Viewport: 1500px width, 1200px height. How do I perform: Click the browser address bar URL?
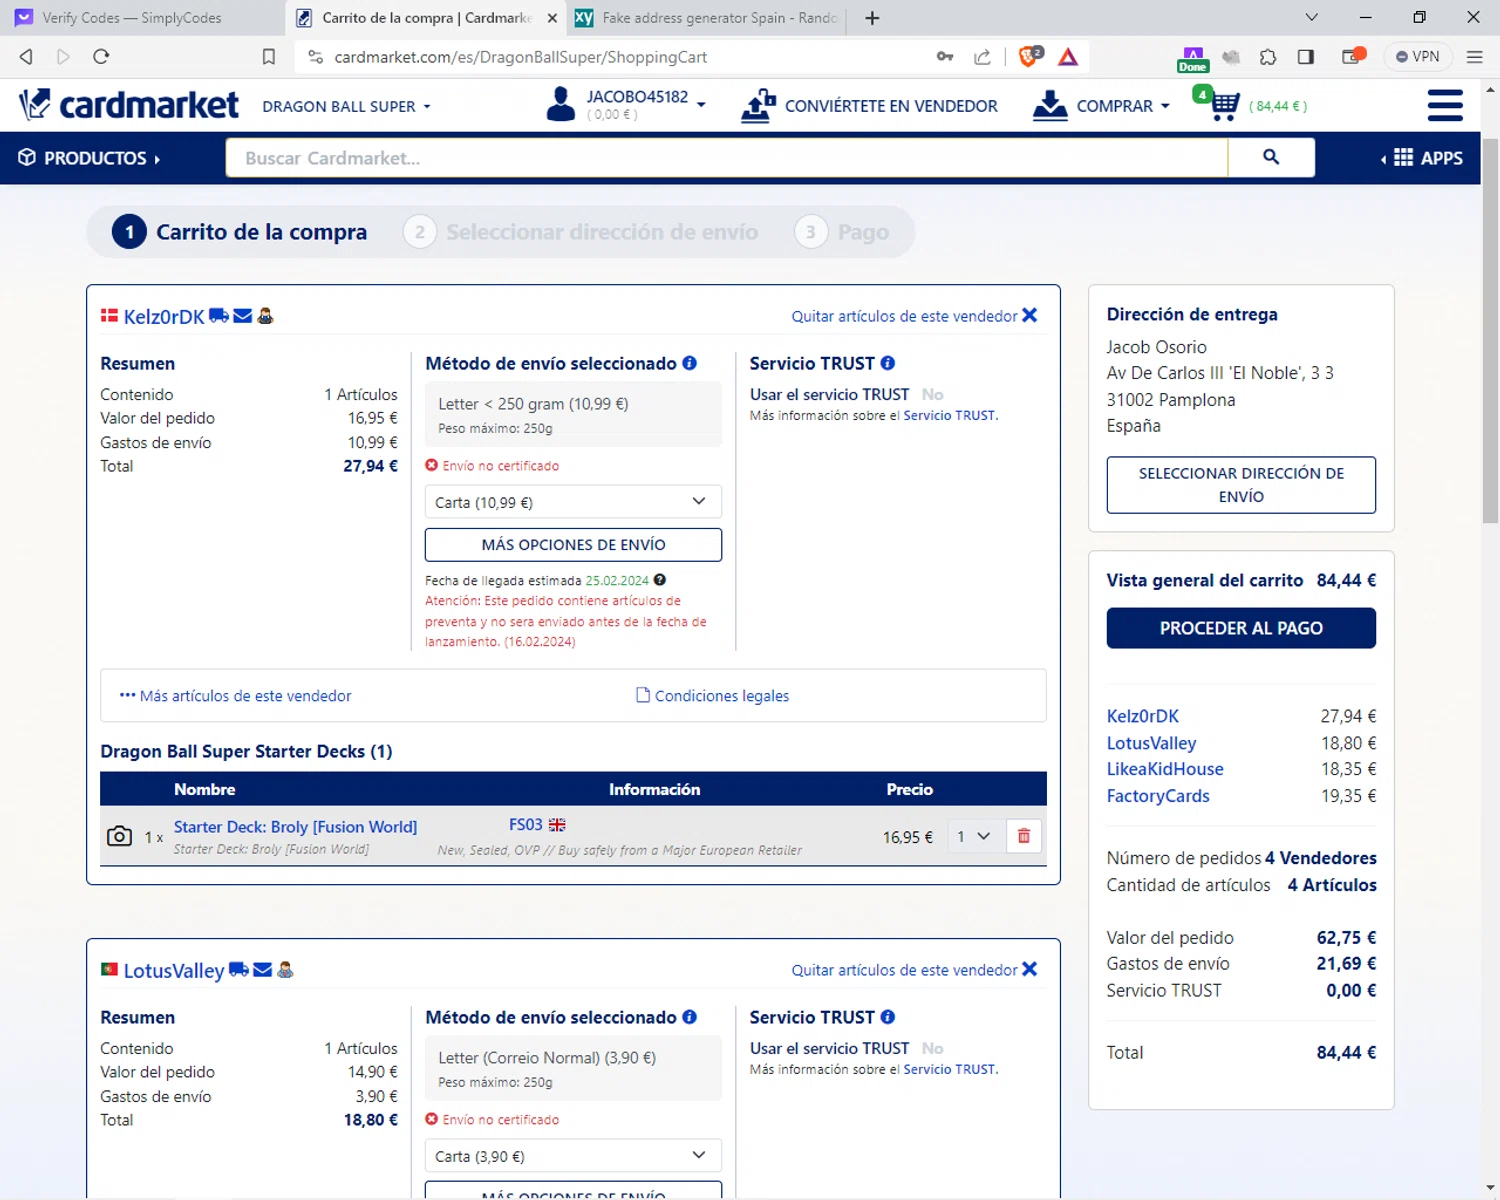tap(521, 57)
